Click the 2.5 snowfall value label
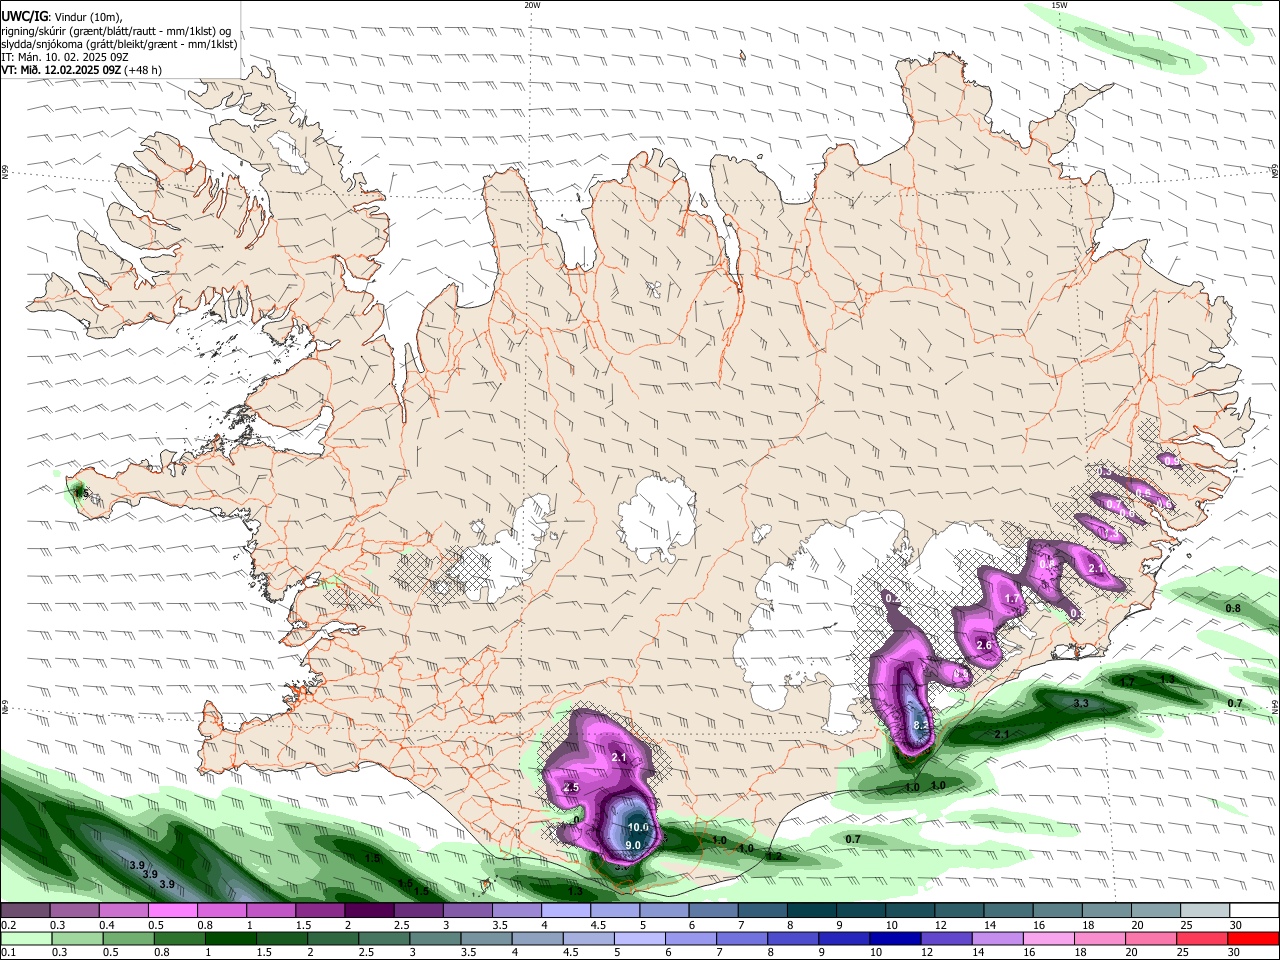Viewport: 1280px width, 960px height. click(x=571, y=788)
